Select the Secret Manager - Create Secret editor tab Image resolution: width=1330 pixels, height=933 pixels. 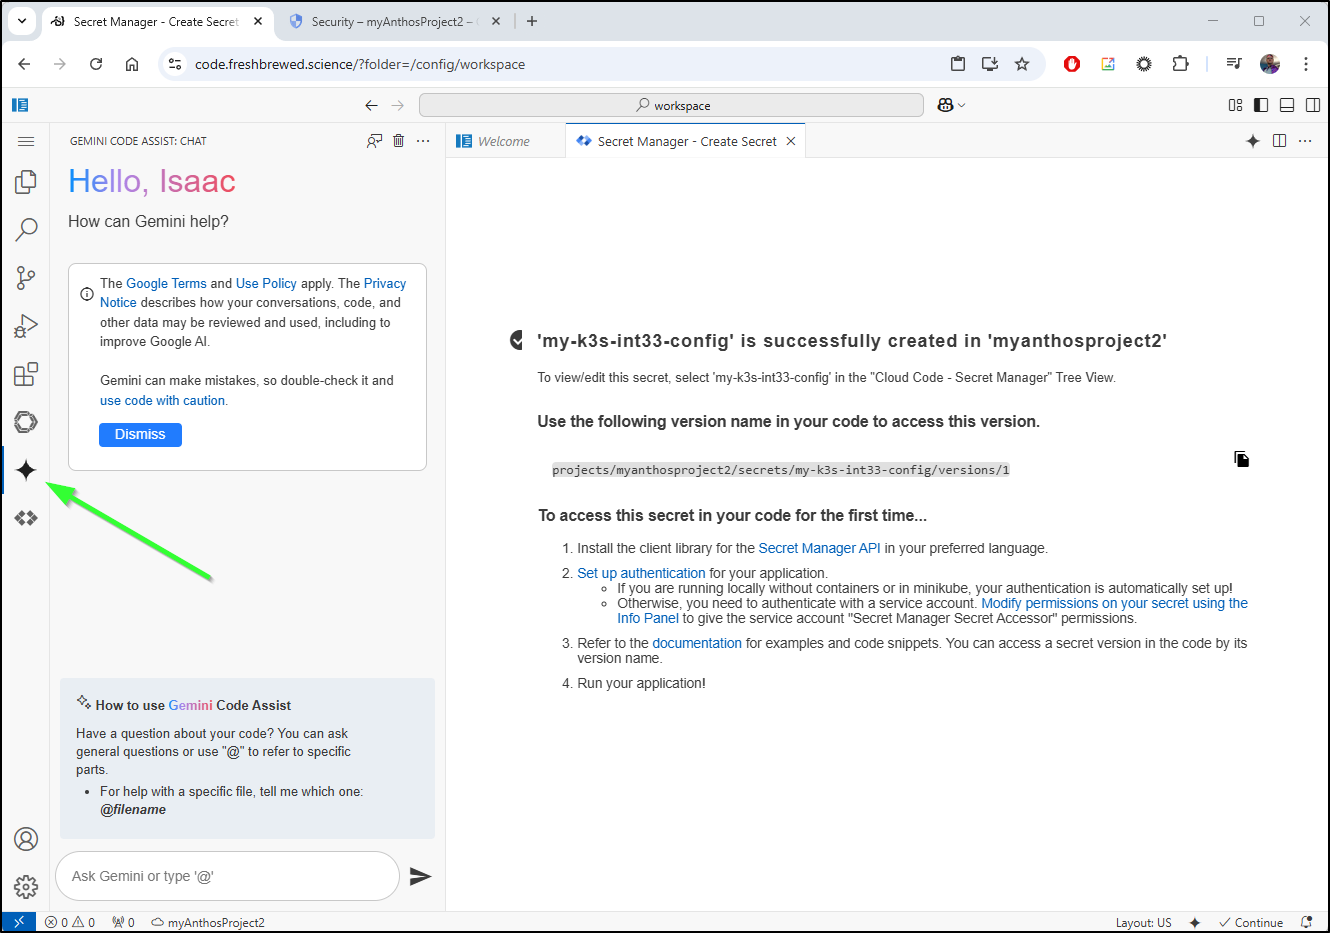[686, 141]
